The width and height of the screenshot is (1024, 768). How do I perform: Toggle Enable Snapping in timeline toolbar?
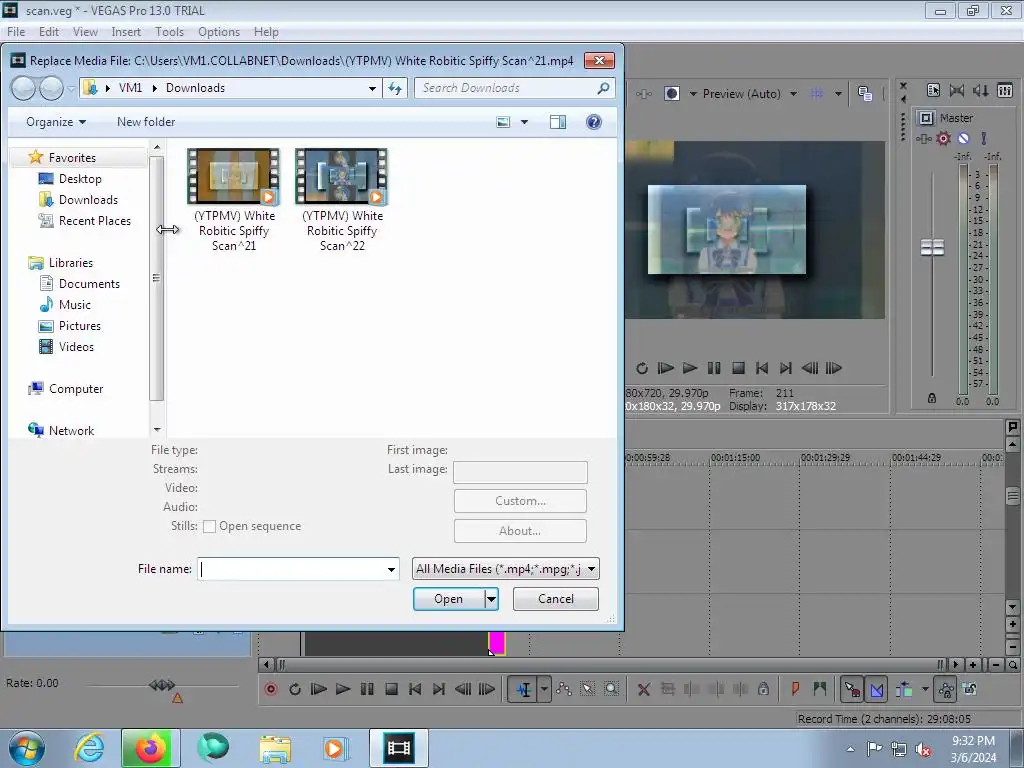(852, 689)
